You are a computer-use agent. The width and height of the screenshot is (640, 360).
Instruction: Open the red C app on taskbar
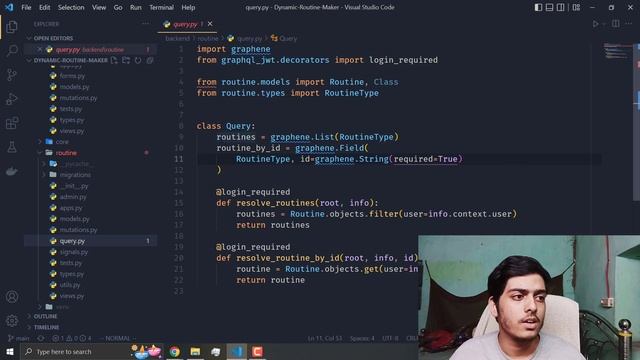(x=257, y=351)
